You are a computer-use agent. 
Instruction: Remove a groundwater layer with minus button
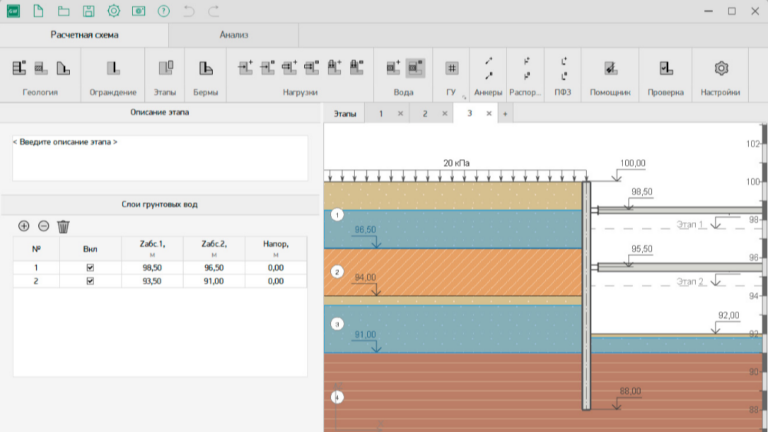coord(44,226)
